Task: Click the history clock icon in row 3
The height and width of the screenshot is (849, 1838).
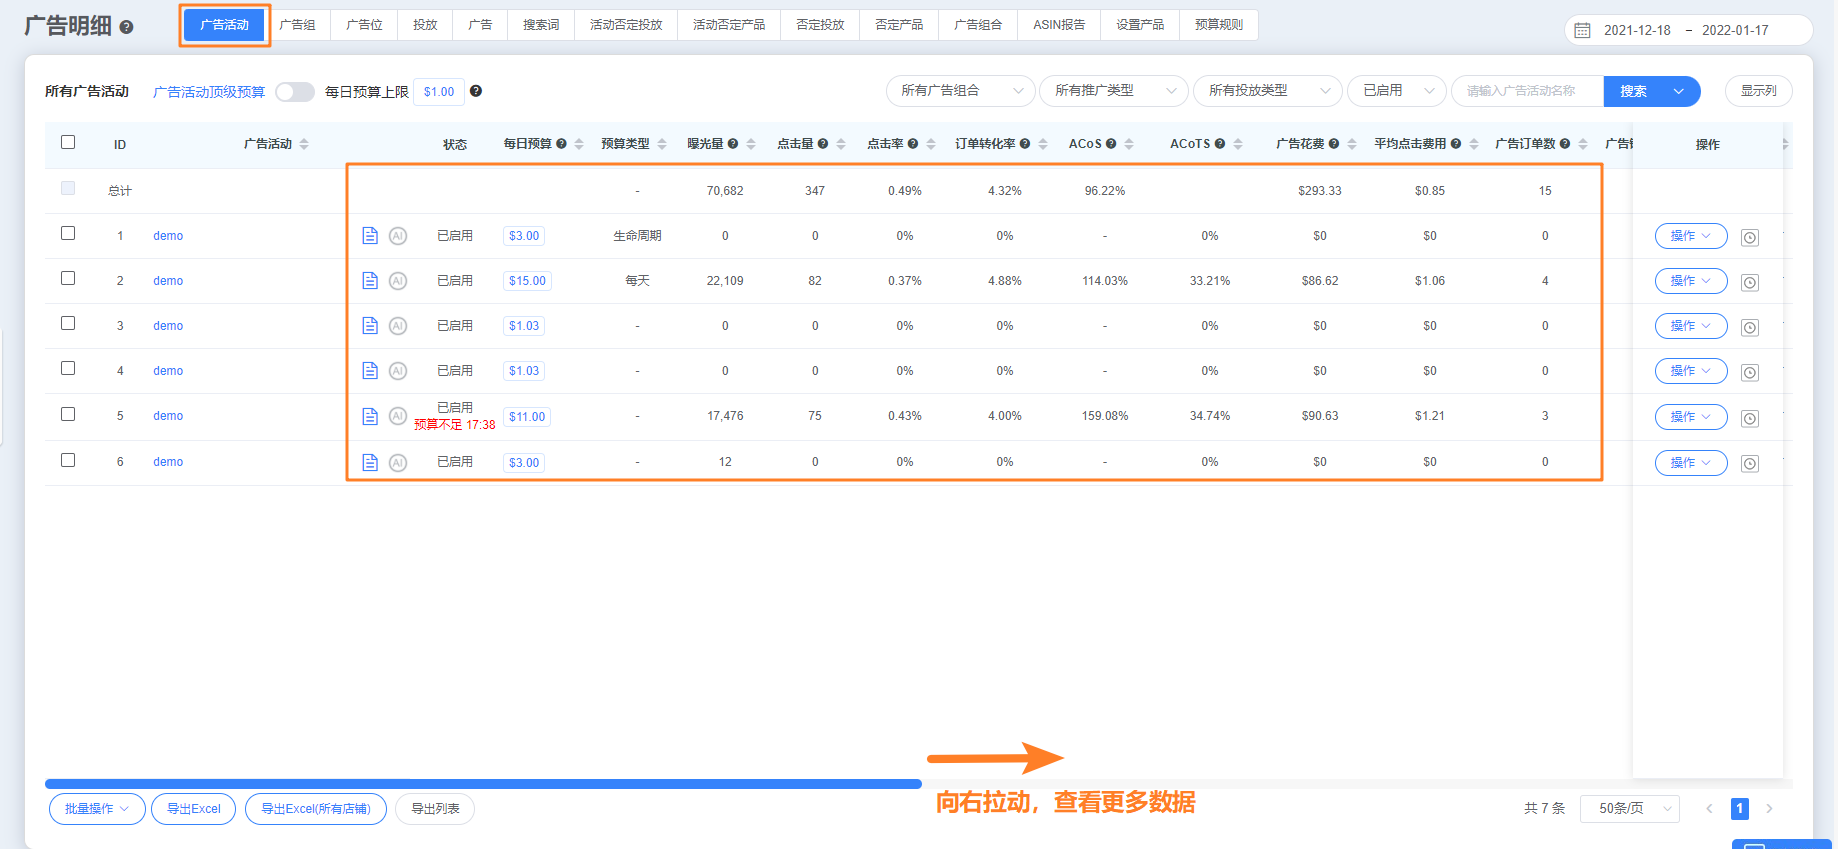Action: [x=1749, y=327]
